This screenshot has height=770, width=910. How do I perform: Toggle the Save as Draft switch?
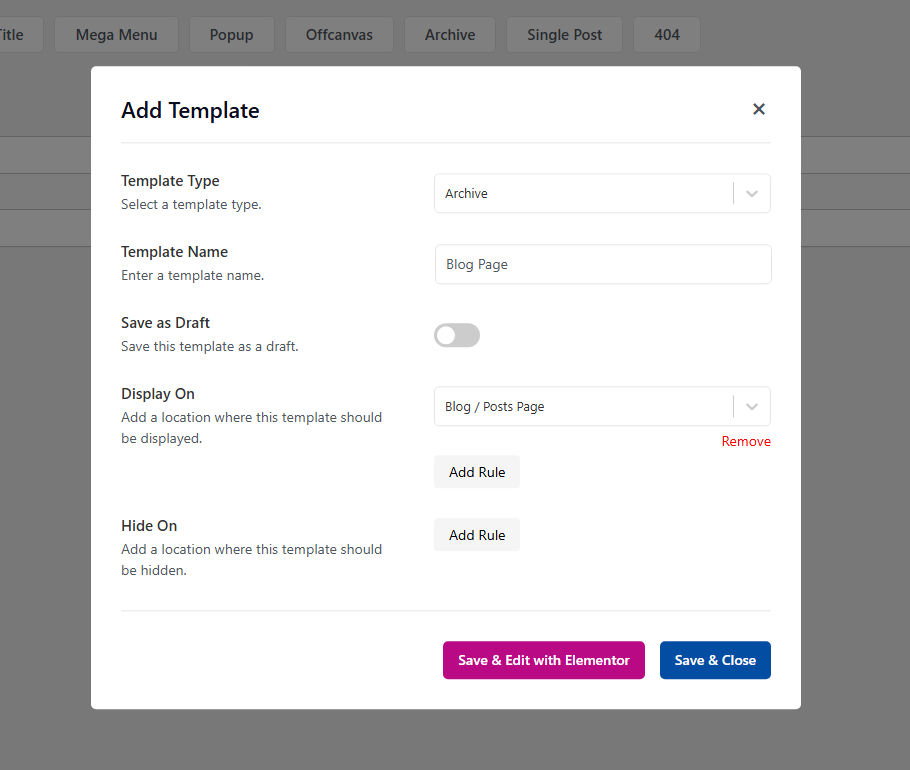click(457, 335)
